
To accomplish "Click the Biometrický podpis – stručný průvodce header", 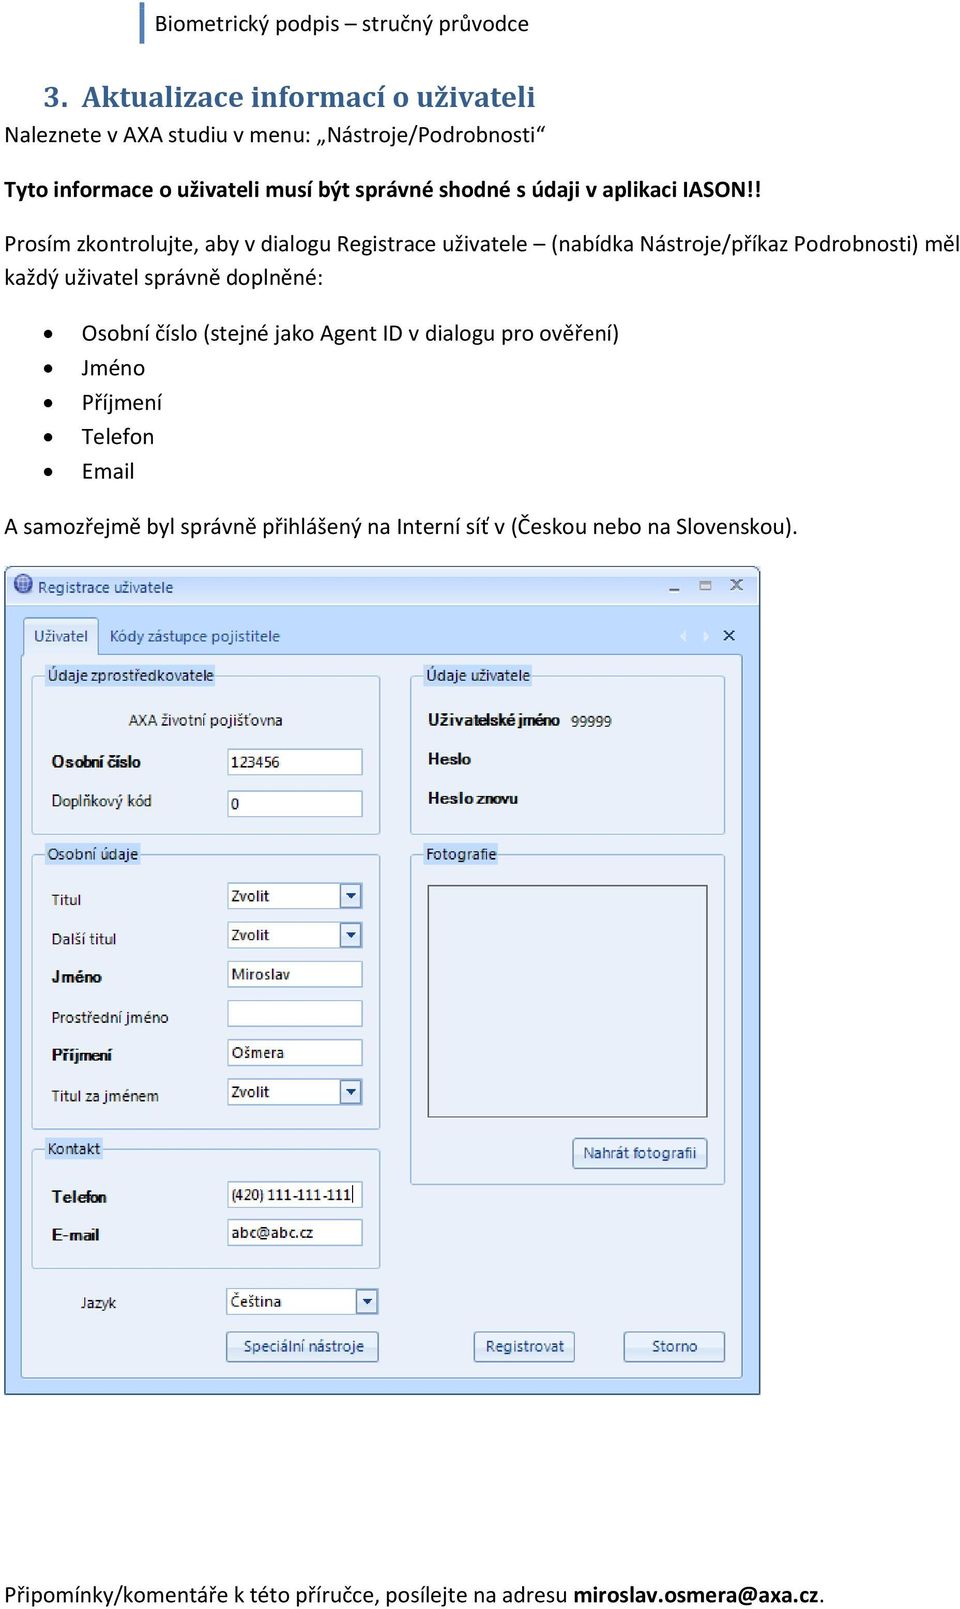I will [x=342, y=24].
